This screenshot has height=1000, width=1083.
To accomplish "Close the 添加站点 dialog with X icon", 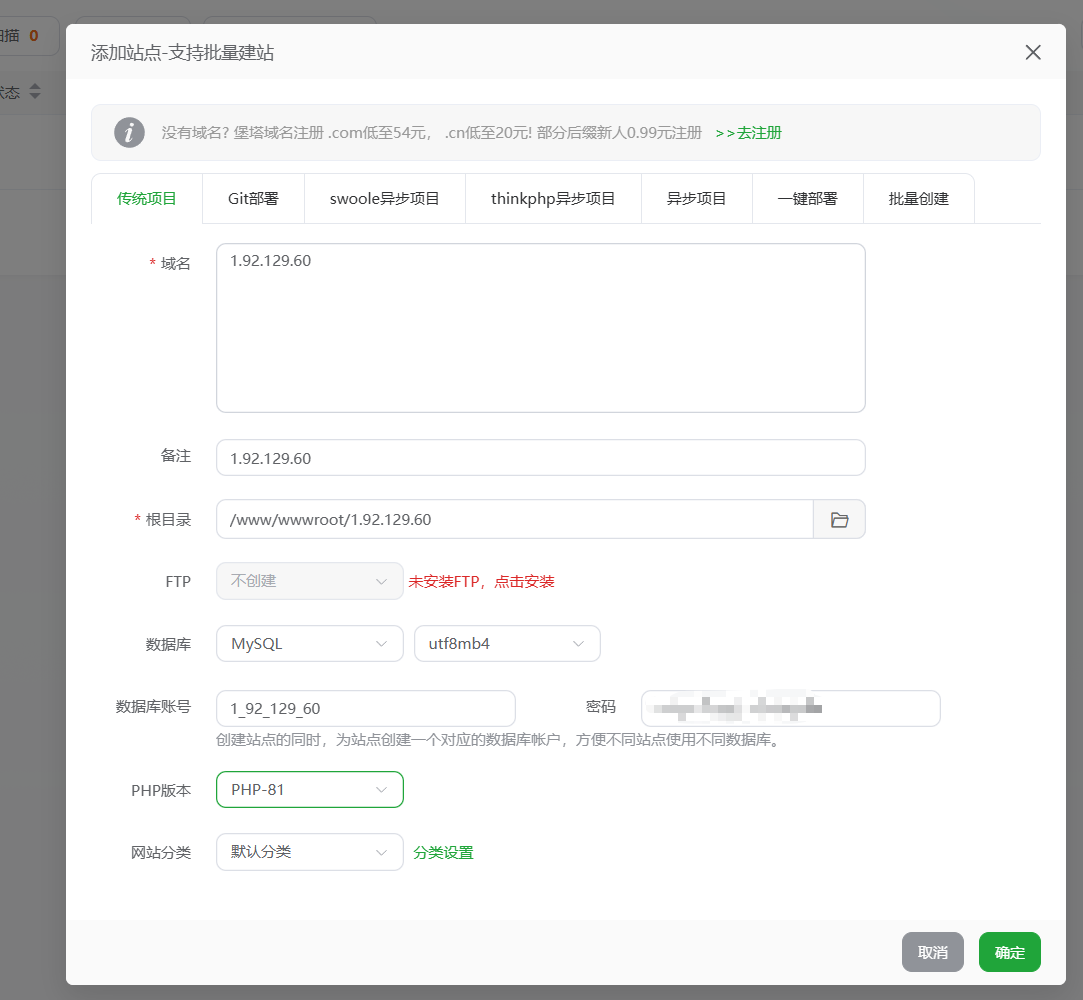I will 1033,53.
